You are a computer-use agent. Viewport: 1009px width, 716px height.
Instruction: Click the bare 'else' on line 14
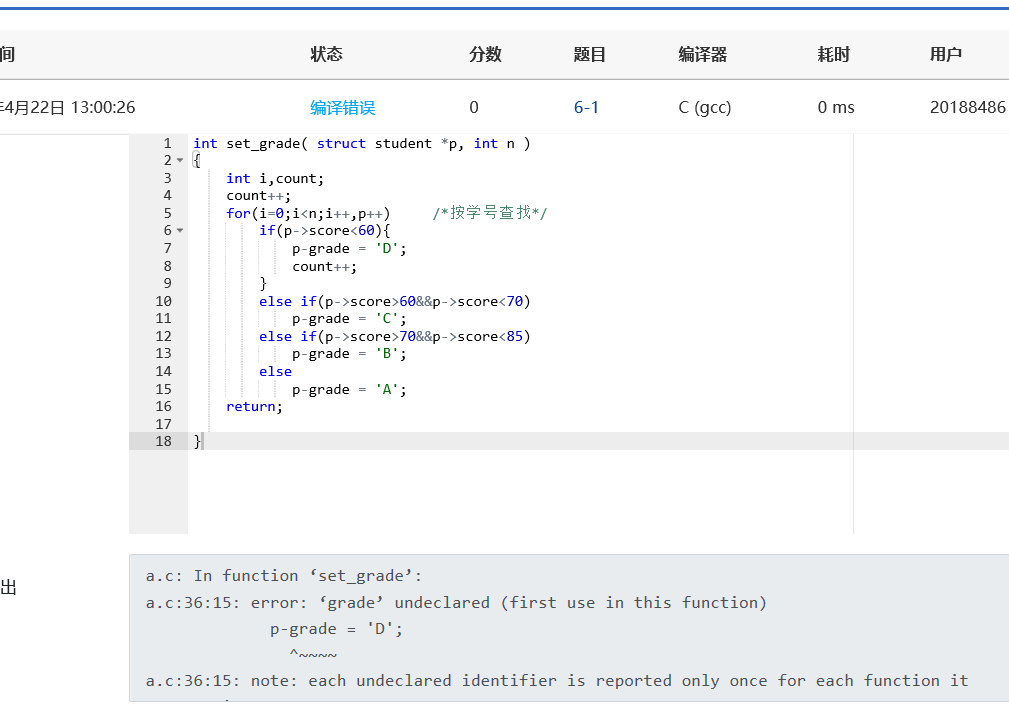[x=275, y=372]
